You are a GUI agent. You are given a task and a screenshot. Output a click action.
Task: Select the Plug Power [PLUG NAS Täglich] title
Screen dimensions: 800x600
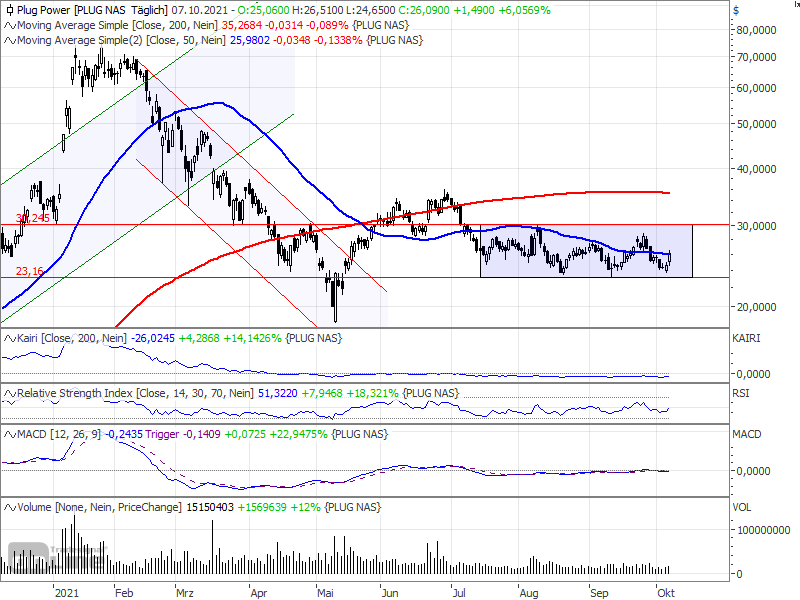tap(92, 10)
